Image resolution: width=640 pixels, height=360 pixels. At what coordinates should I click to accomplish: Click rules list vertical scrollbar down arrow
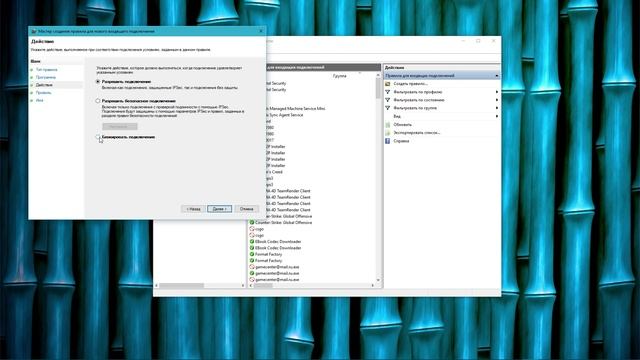[x=378, y=280]
